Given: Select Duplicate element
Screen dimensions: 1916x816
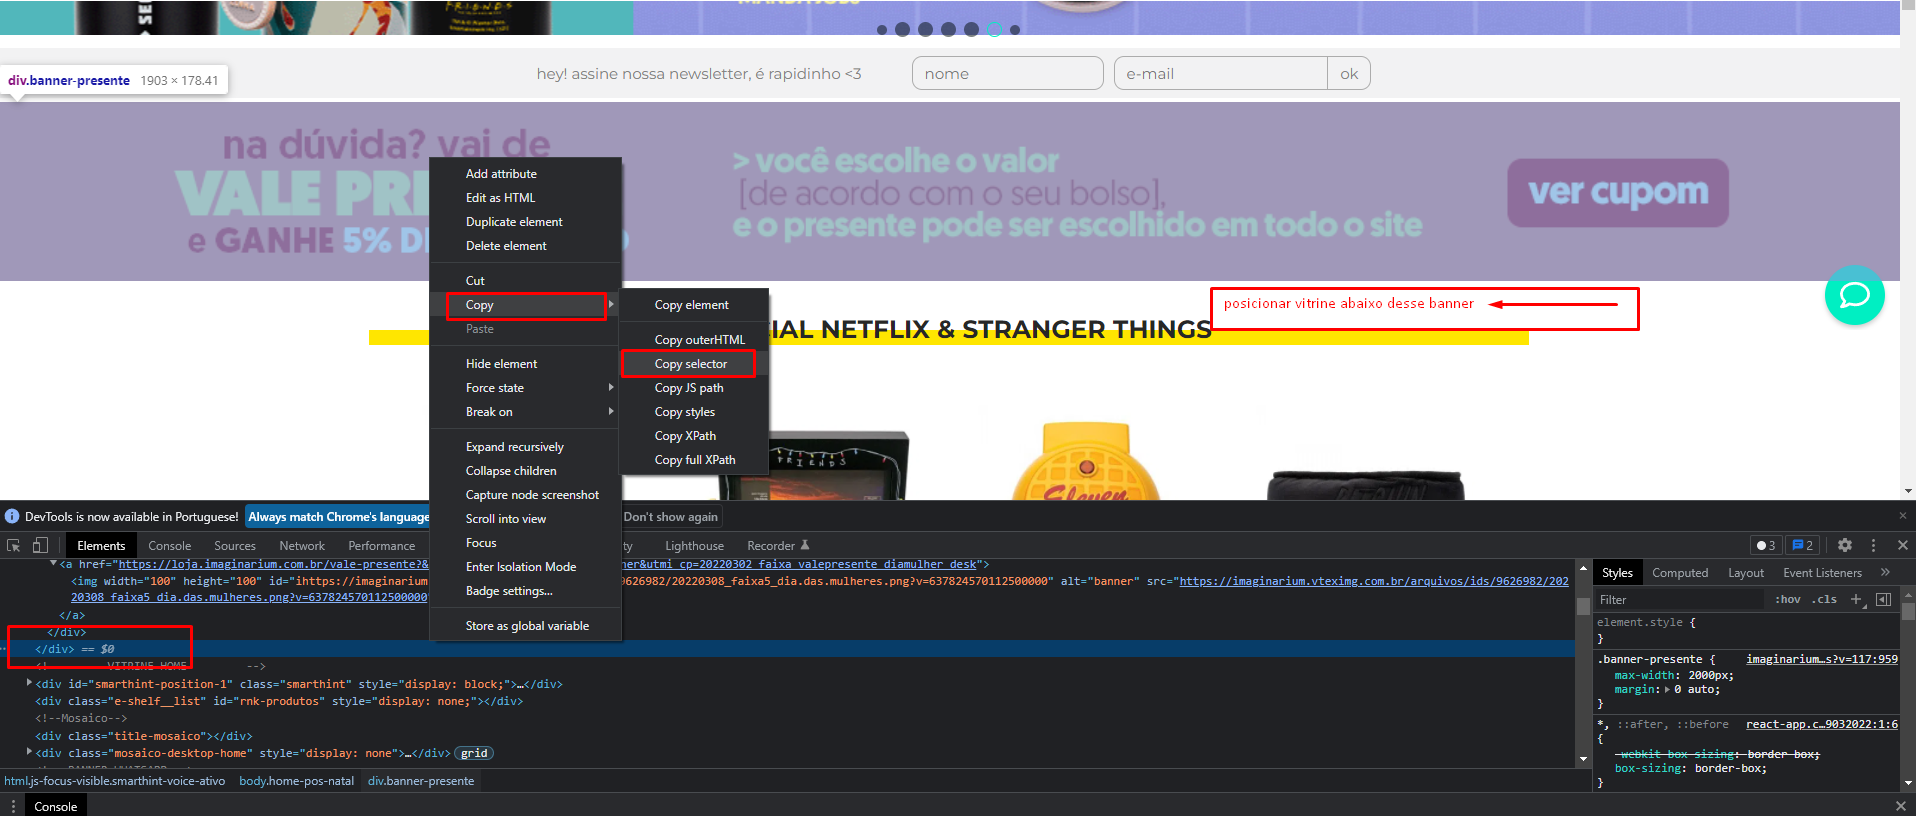Looking at the screenshot, I should 526,222.
